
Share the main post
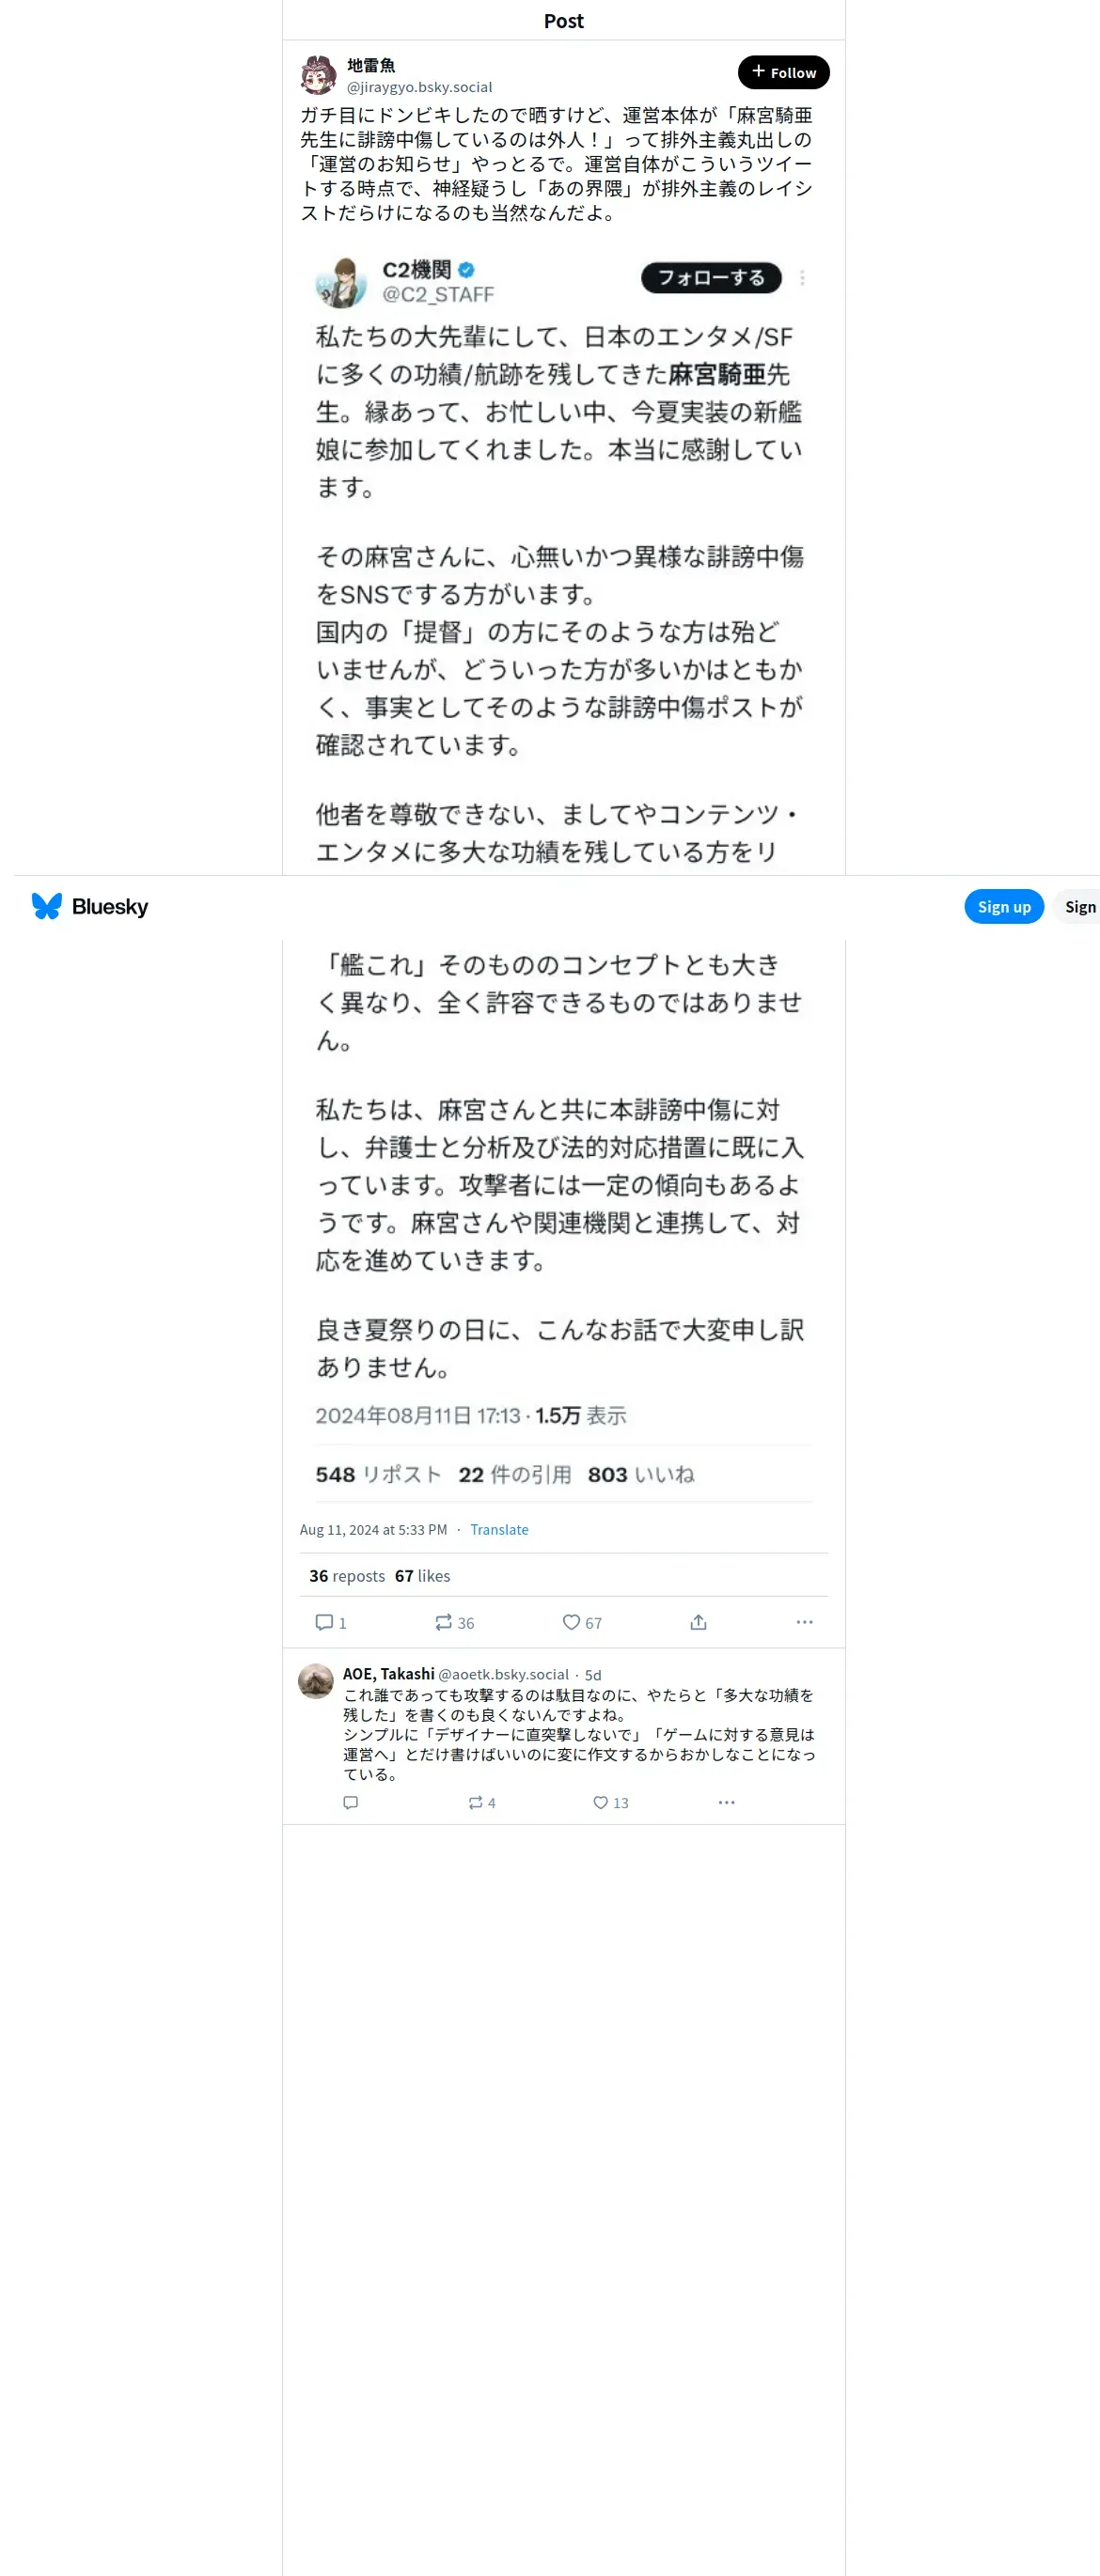click(698, 1622)
